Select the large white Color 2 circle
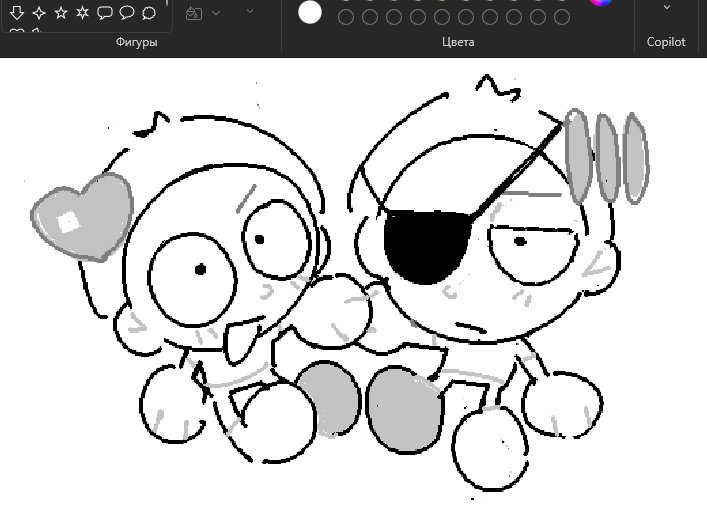This screenshot has height=513, width=707. 310,12
